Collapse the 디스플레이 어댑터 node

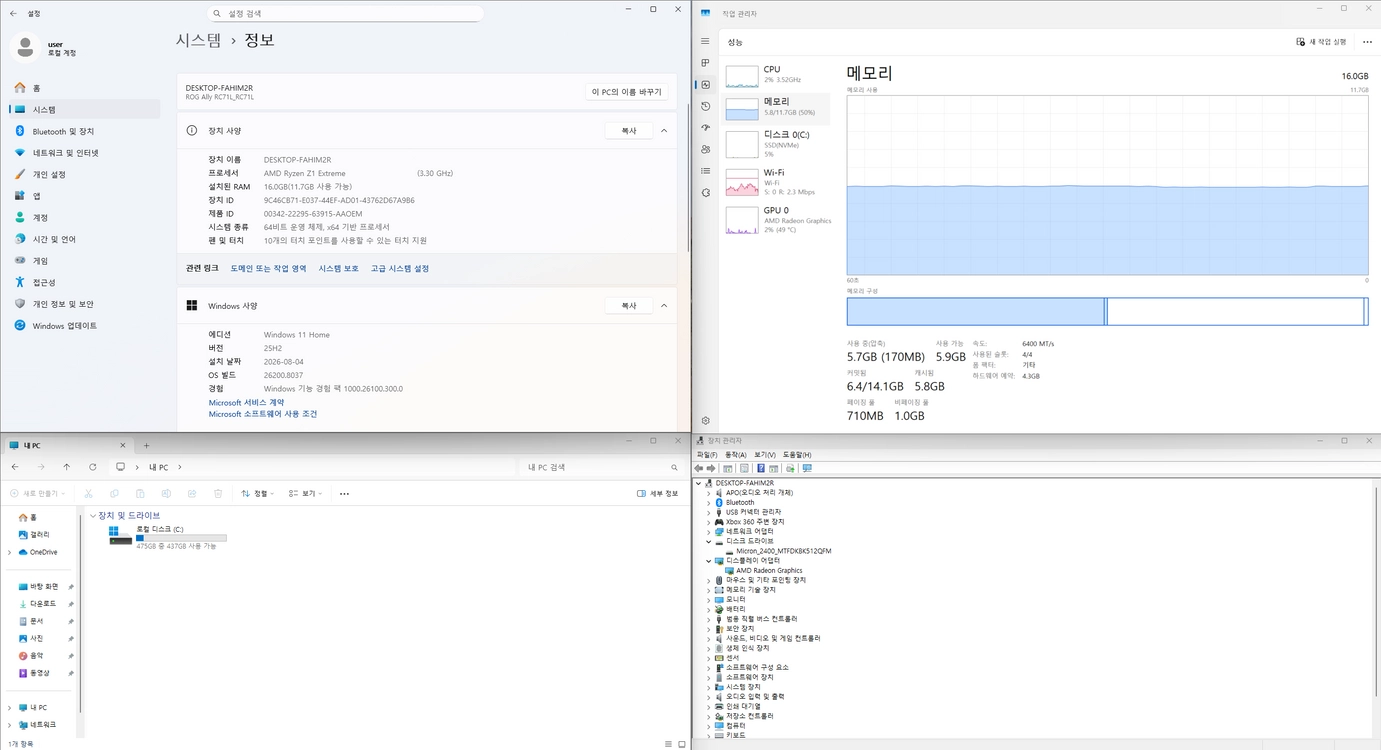(x=709, y=561)
